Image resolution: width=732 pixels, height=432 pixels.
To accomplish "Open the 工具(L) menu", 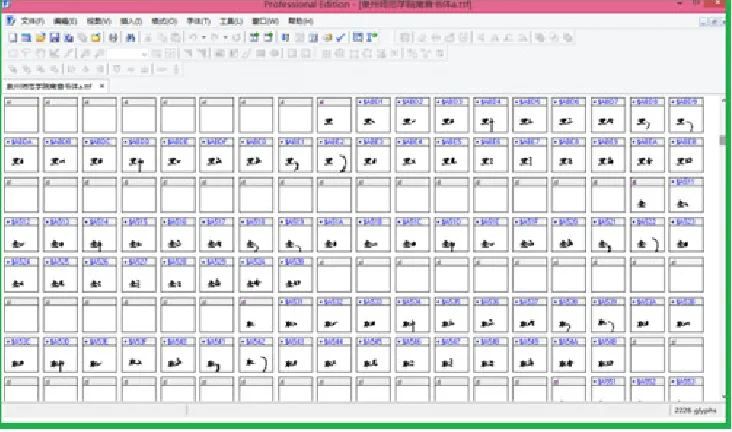I will [x=231, y=21].
